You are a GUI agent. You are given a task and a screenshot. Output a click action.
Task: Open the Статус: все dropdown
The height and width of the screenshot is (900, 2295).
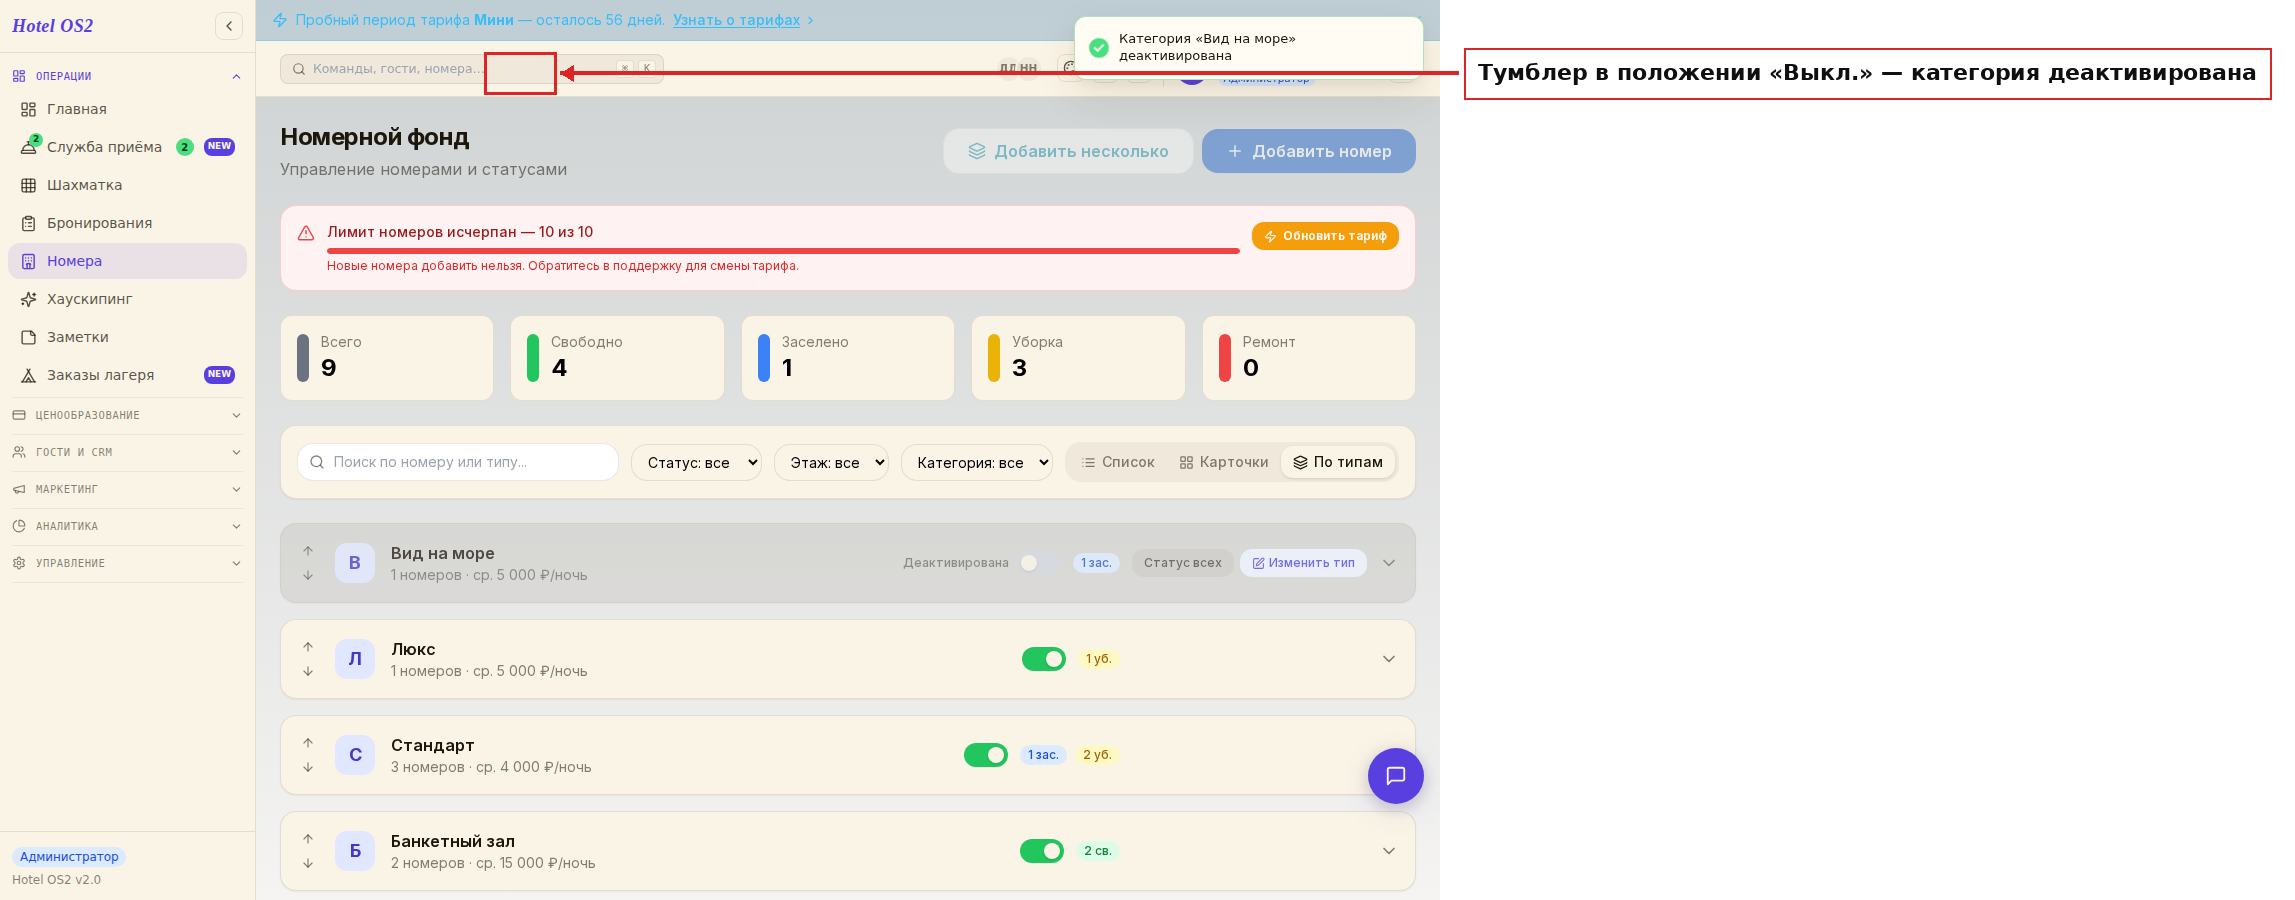pos(696,462)
